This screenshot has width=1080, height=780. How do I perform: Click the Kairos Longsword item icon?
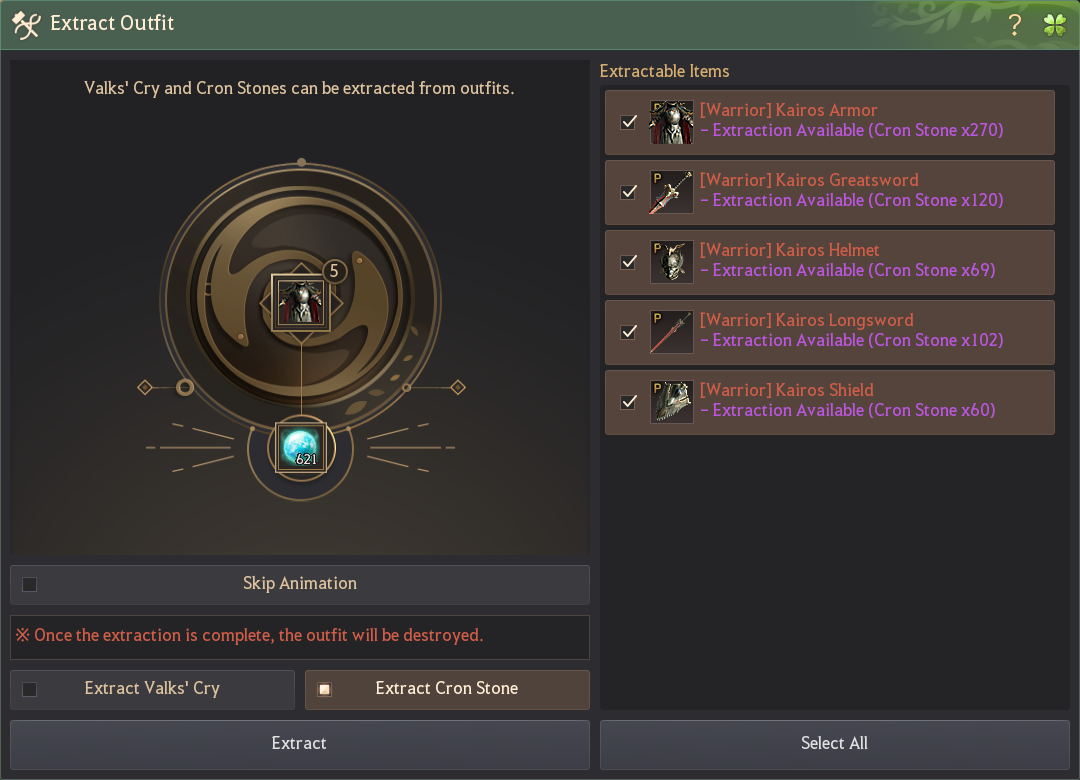click(672, 332)
